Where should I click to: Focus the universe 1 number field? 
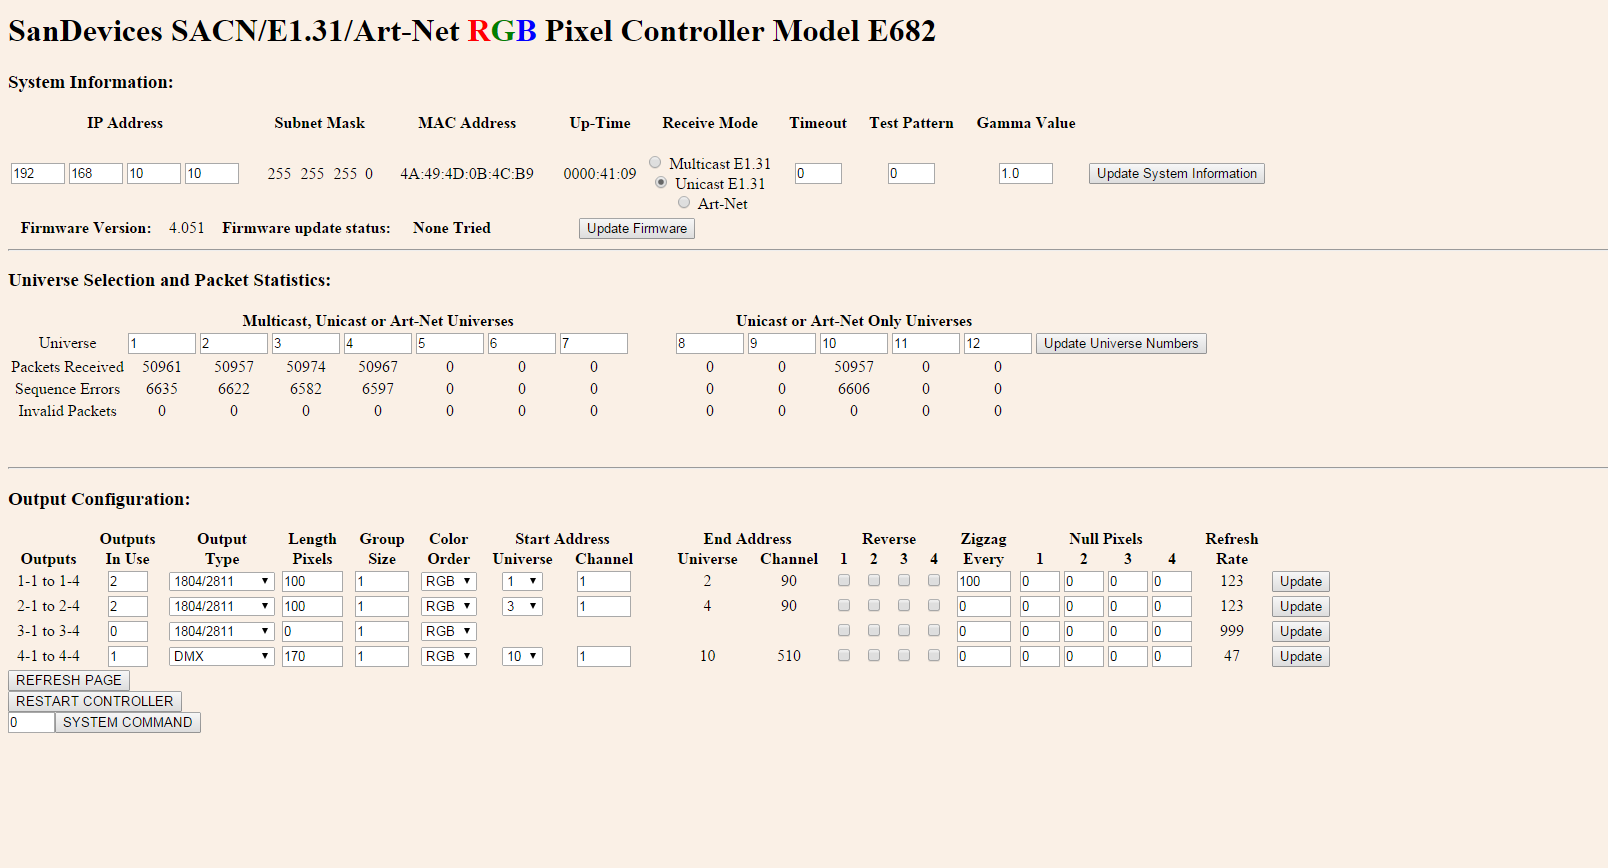pos(162,343)
